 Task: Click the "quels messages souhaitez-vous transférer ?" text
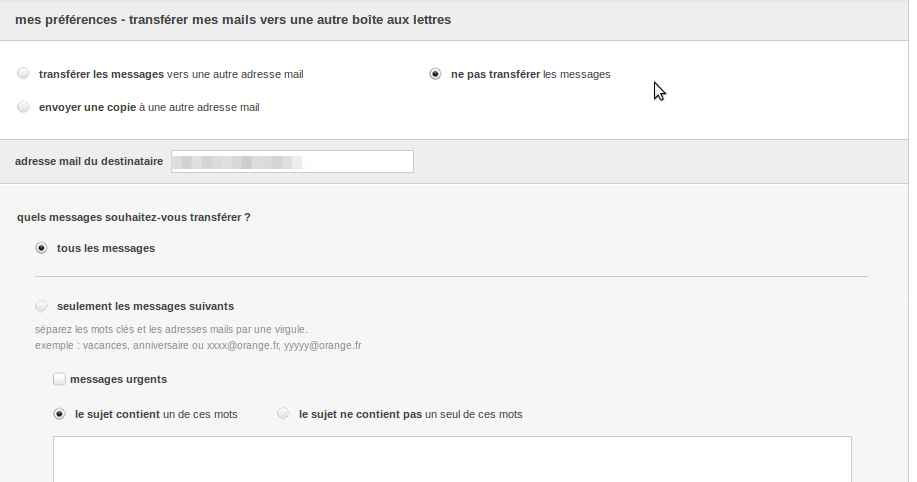(133, 216)
